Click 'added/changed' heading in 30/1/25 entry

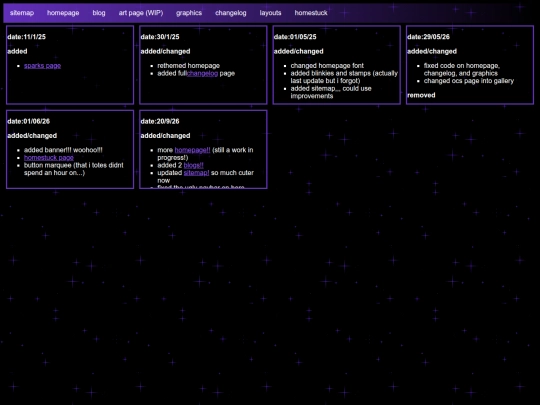coord(165,51)
